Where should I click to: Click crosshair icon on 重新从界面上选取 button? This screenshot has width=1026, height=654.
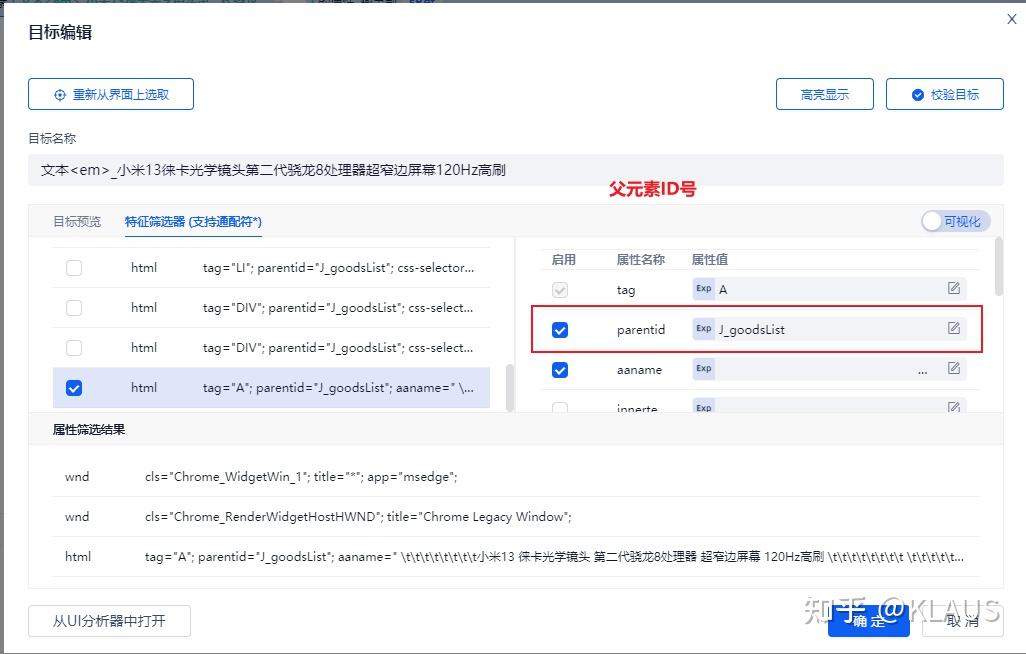tap(59, 94)
